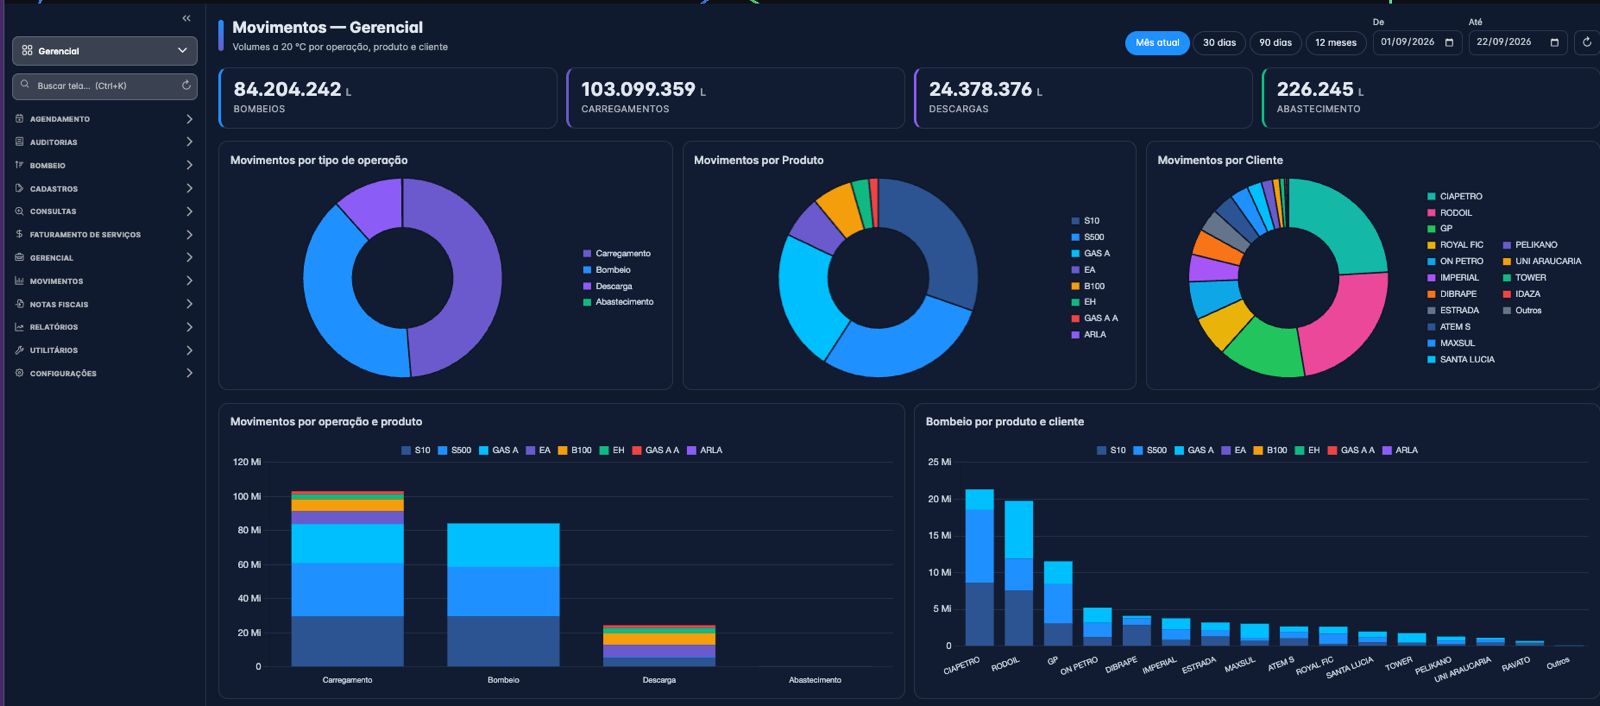Click the refresh button beside date filters
Viewport: 1600px width, 706px height.
1586,42
